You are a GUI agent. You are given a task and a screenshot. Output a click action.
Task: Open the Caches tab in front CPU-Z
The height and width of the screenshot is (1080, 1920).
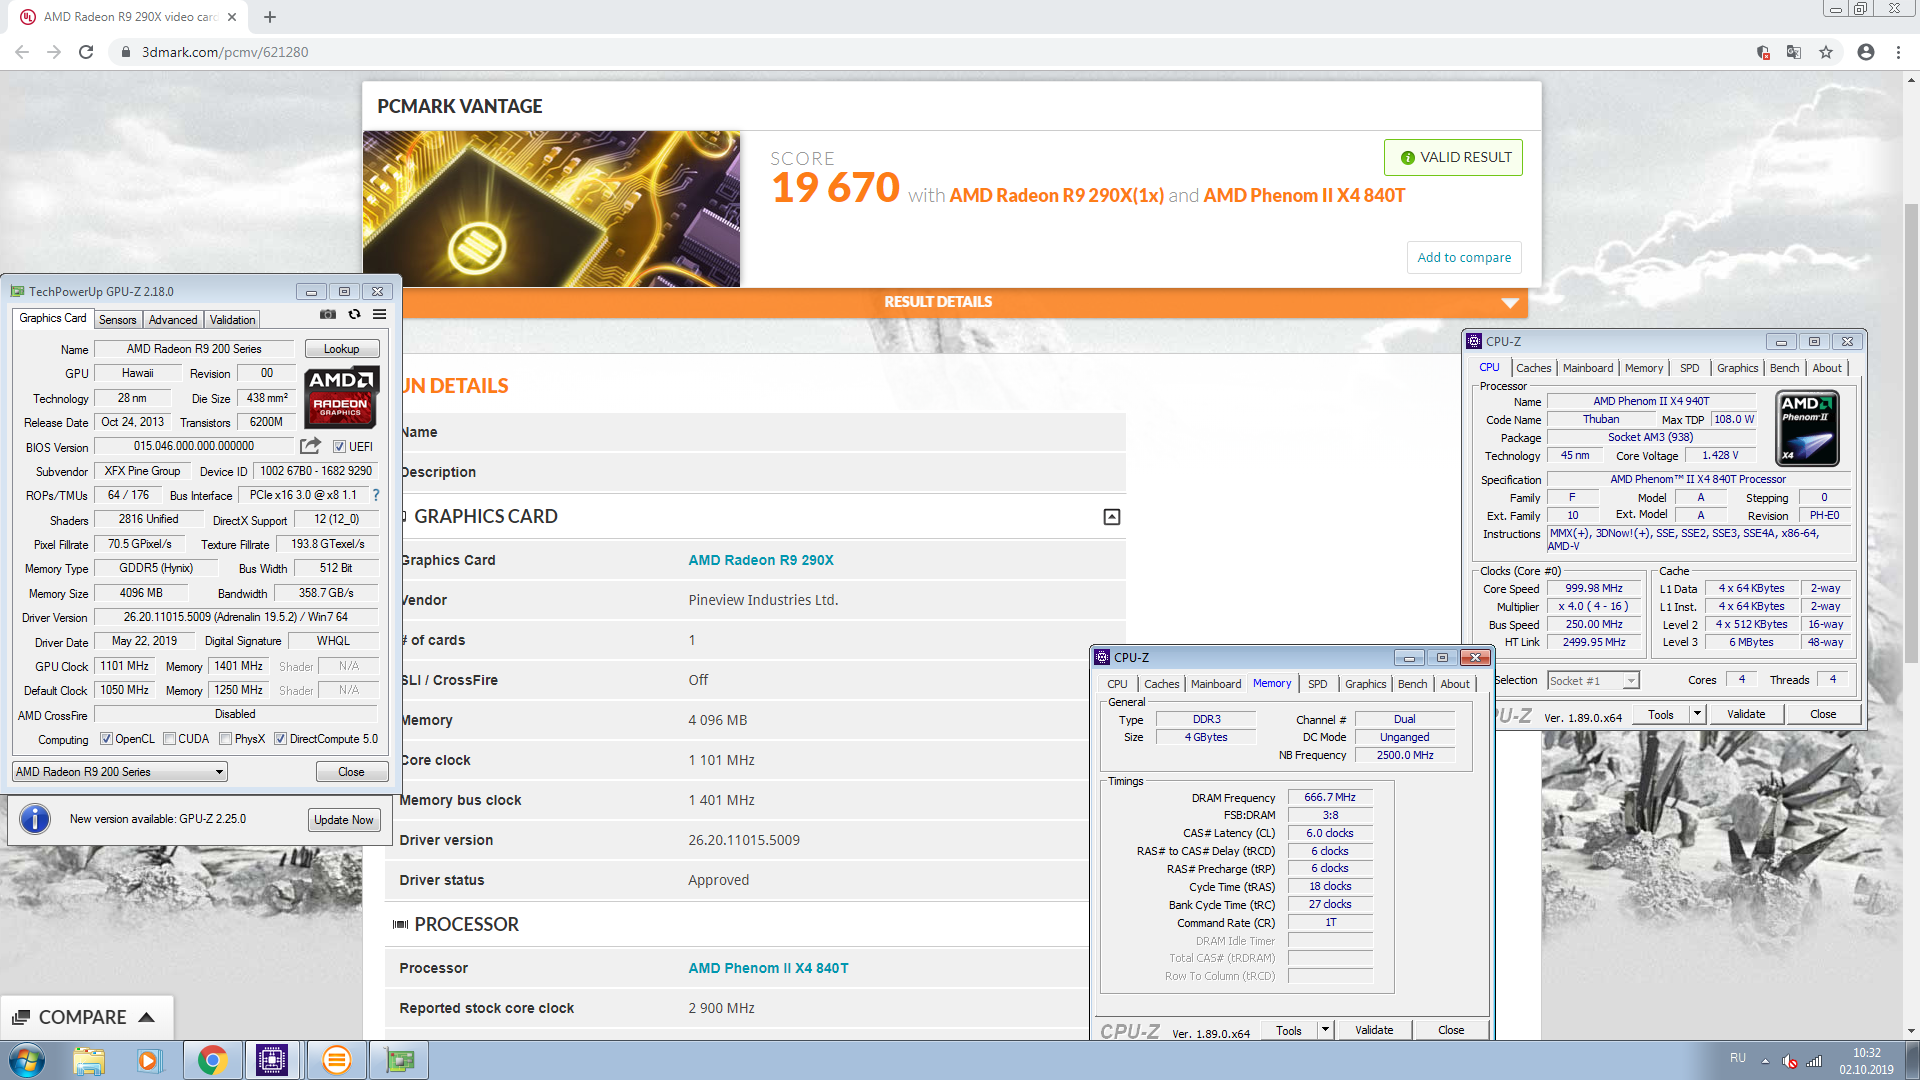click(1161, 684)
